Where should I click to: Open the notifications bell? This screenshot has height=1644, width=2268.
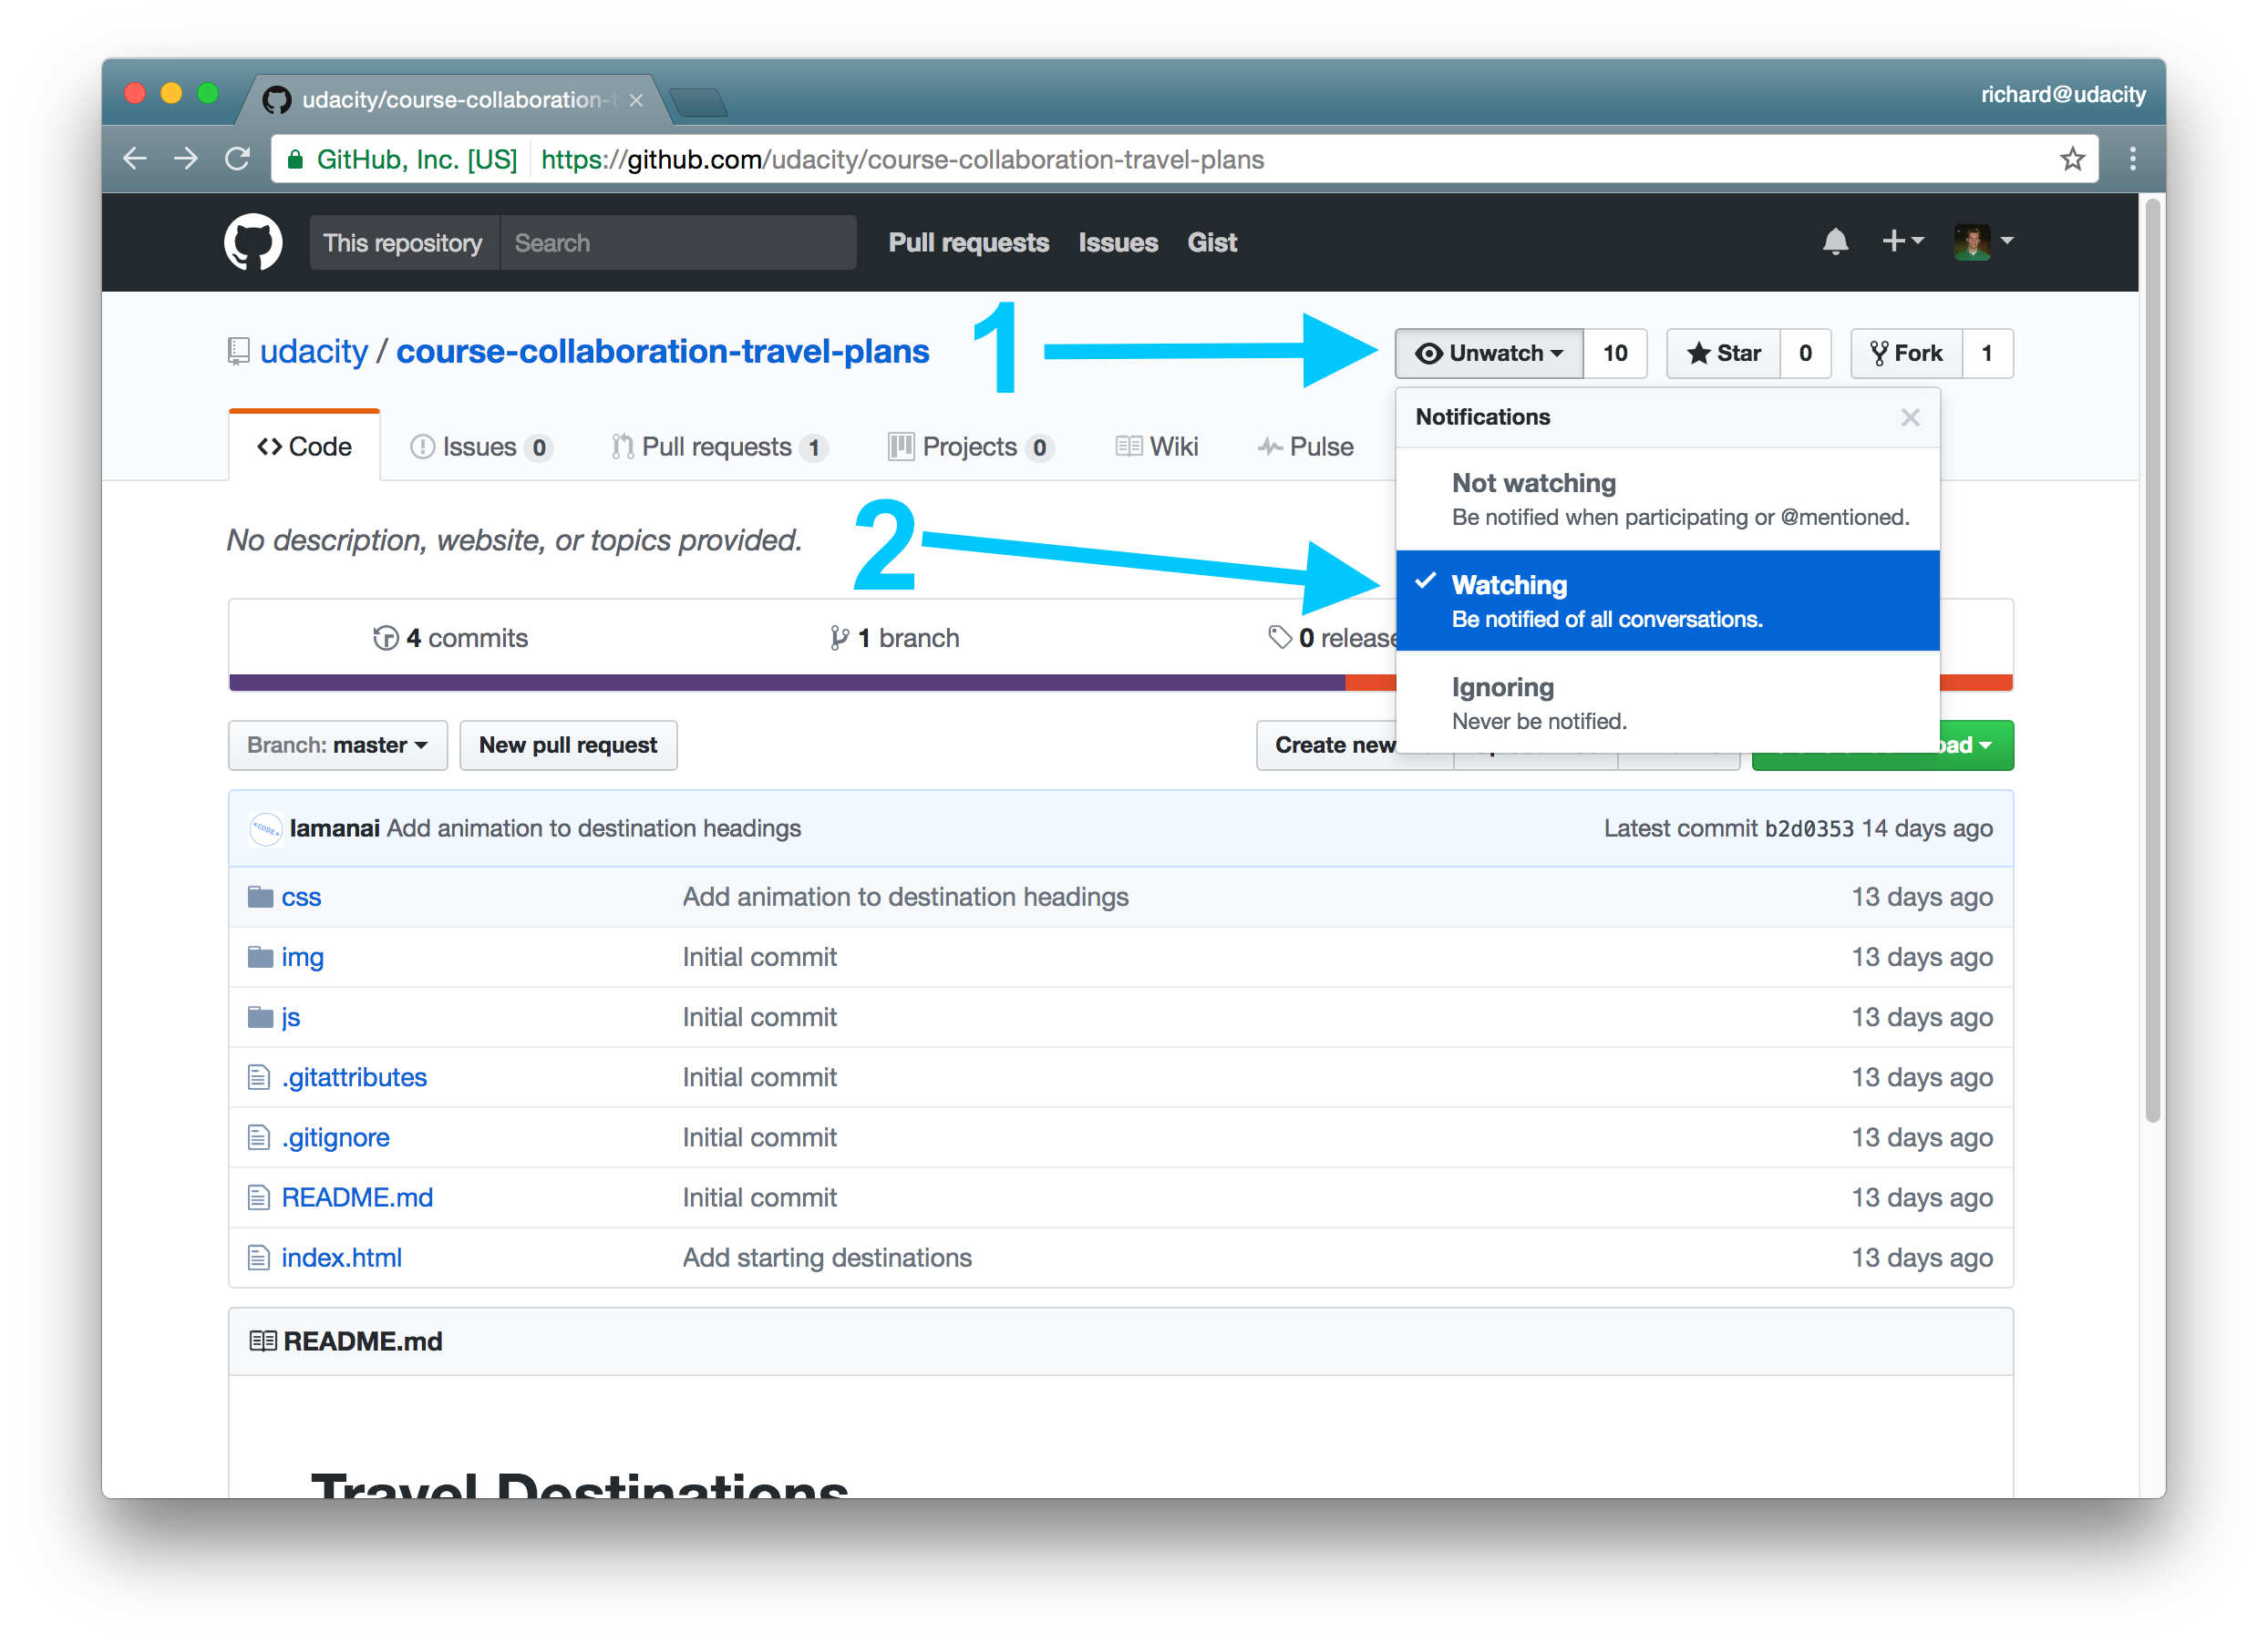click(1836, 242)
